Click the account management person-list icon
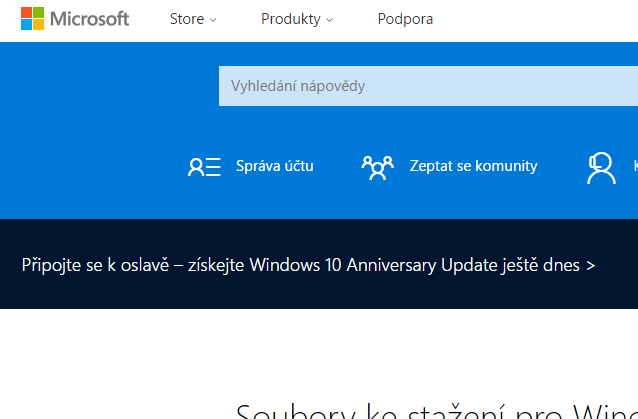Viewport: 638px width, 419px height. 204,167
